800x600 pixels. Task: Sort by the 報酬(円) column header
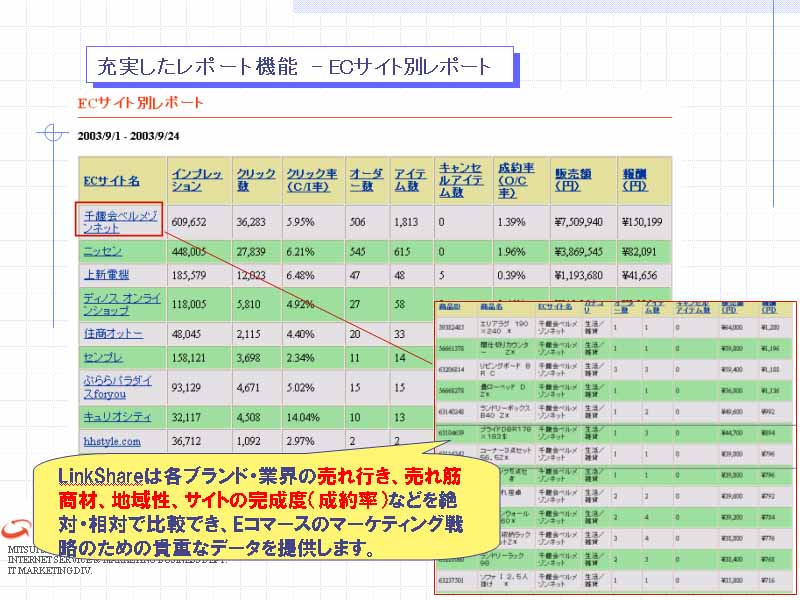click(635, 180)
